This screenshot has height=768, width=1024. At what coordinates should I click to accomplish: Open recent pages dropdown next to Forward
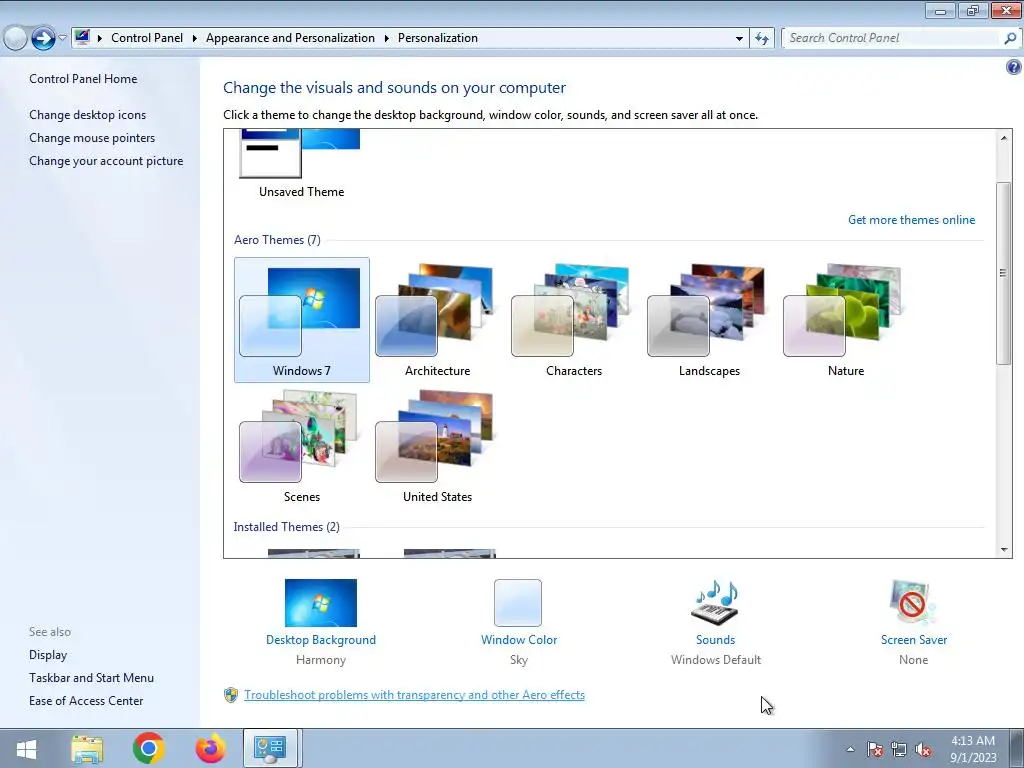[x=62, y=38]
